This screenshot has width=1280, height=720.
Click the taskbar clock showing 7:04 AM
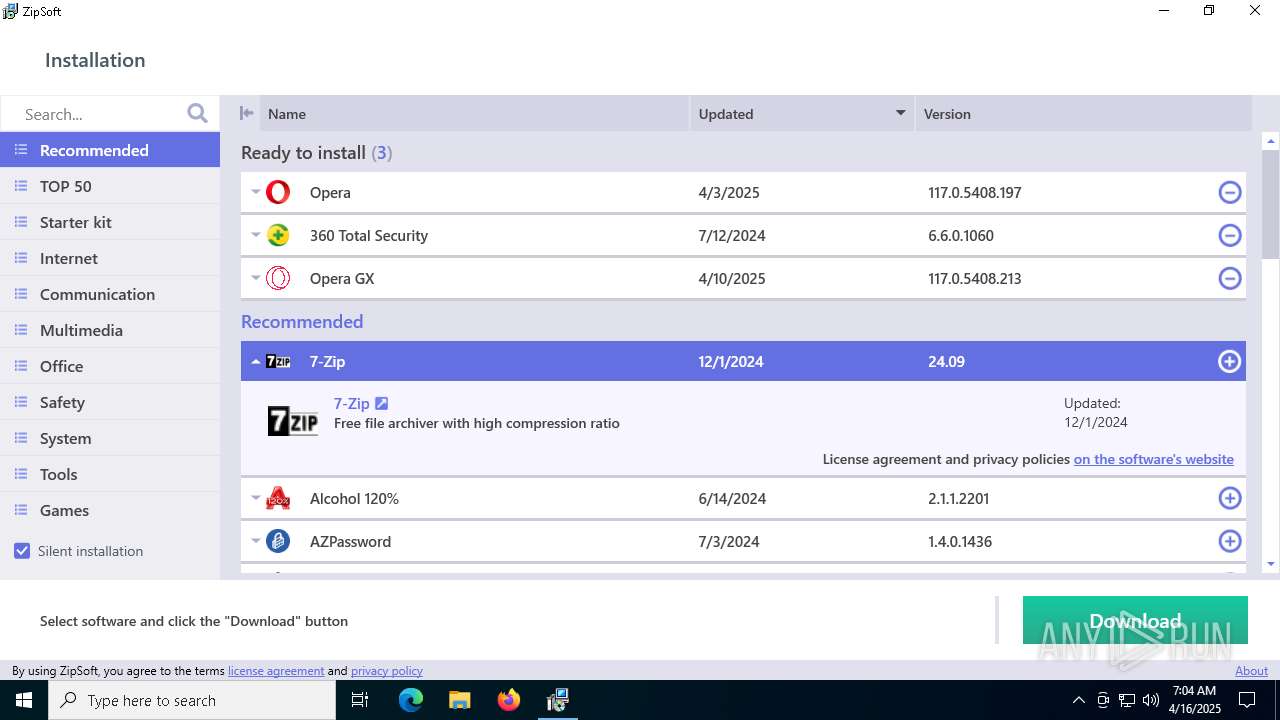coord(1195,700)
